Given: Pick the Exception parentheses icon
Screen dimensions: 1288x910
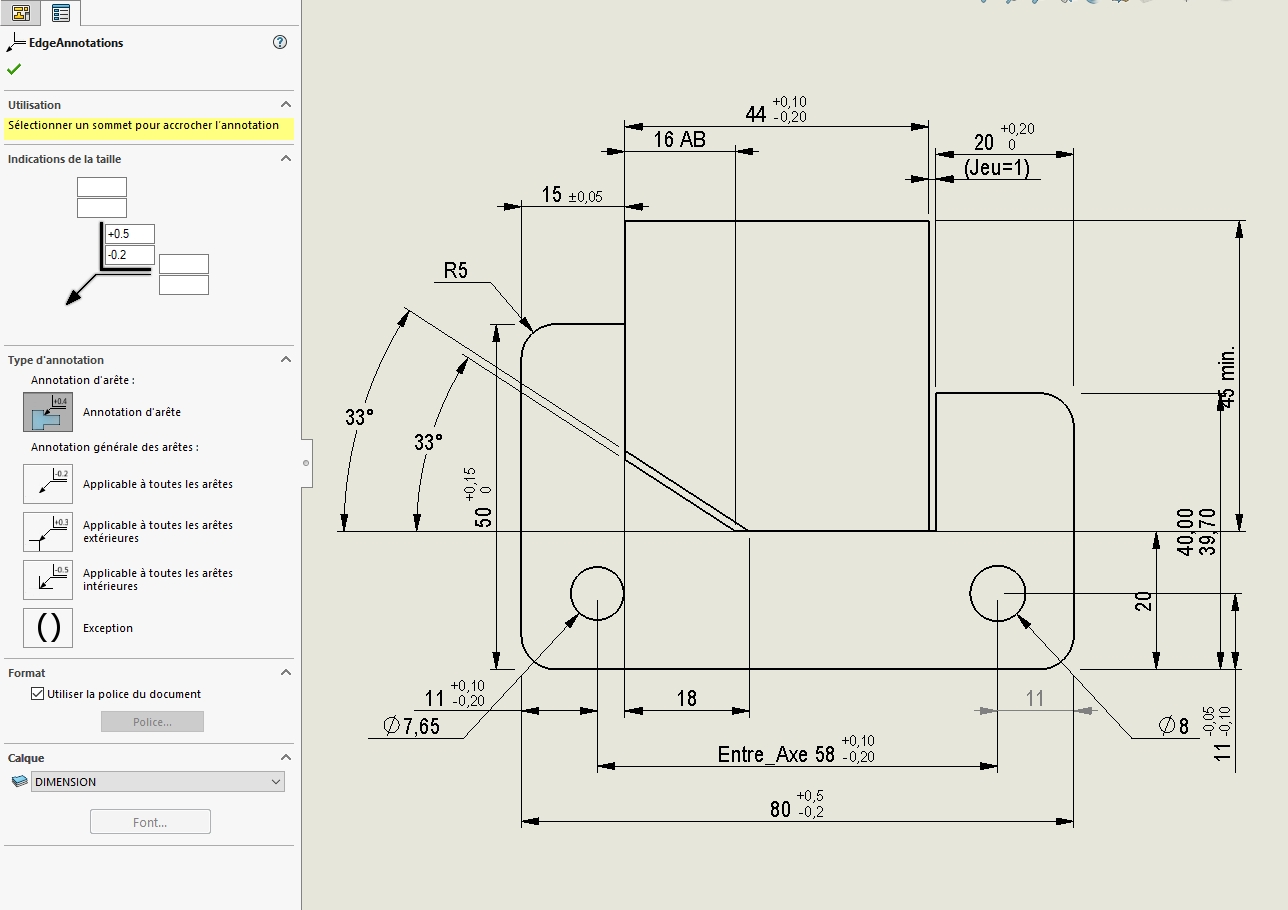Looking at the screenshot, I should 48,628.
